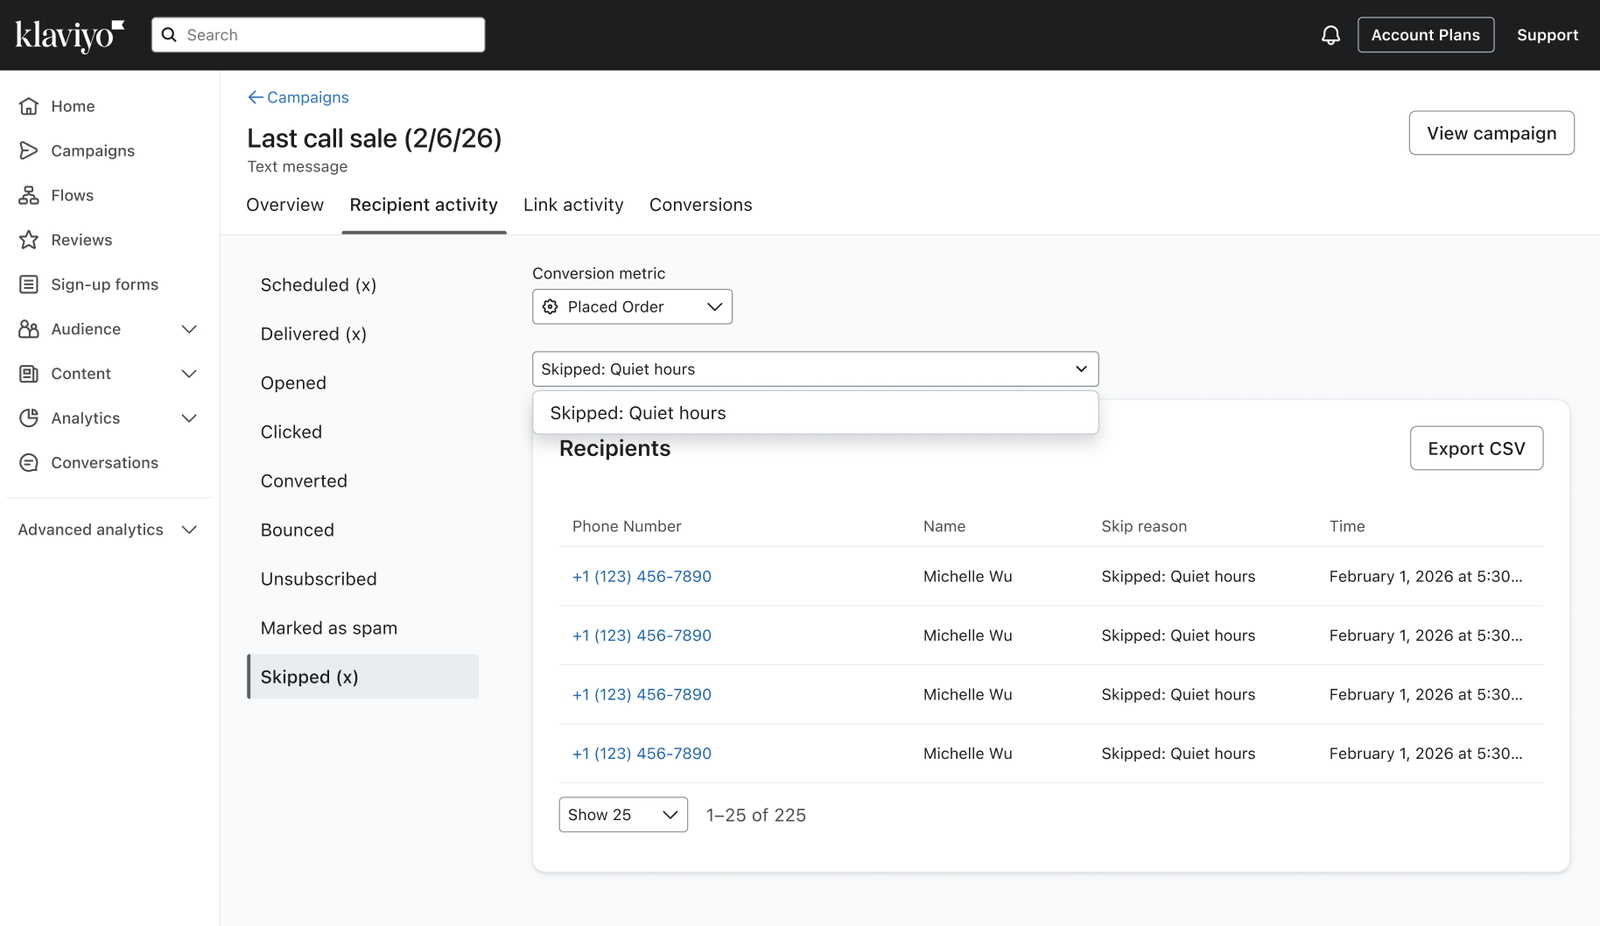Screen dimensions: 1600x926
Task: Expand the Content menu chevron
Action: 189,374
